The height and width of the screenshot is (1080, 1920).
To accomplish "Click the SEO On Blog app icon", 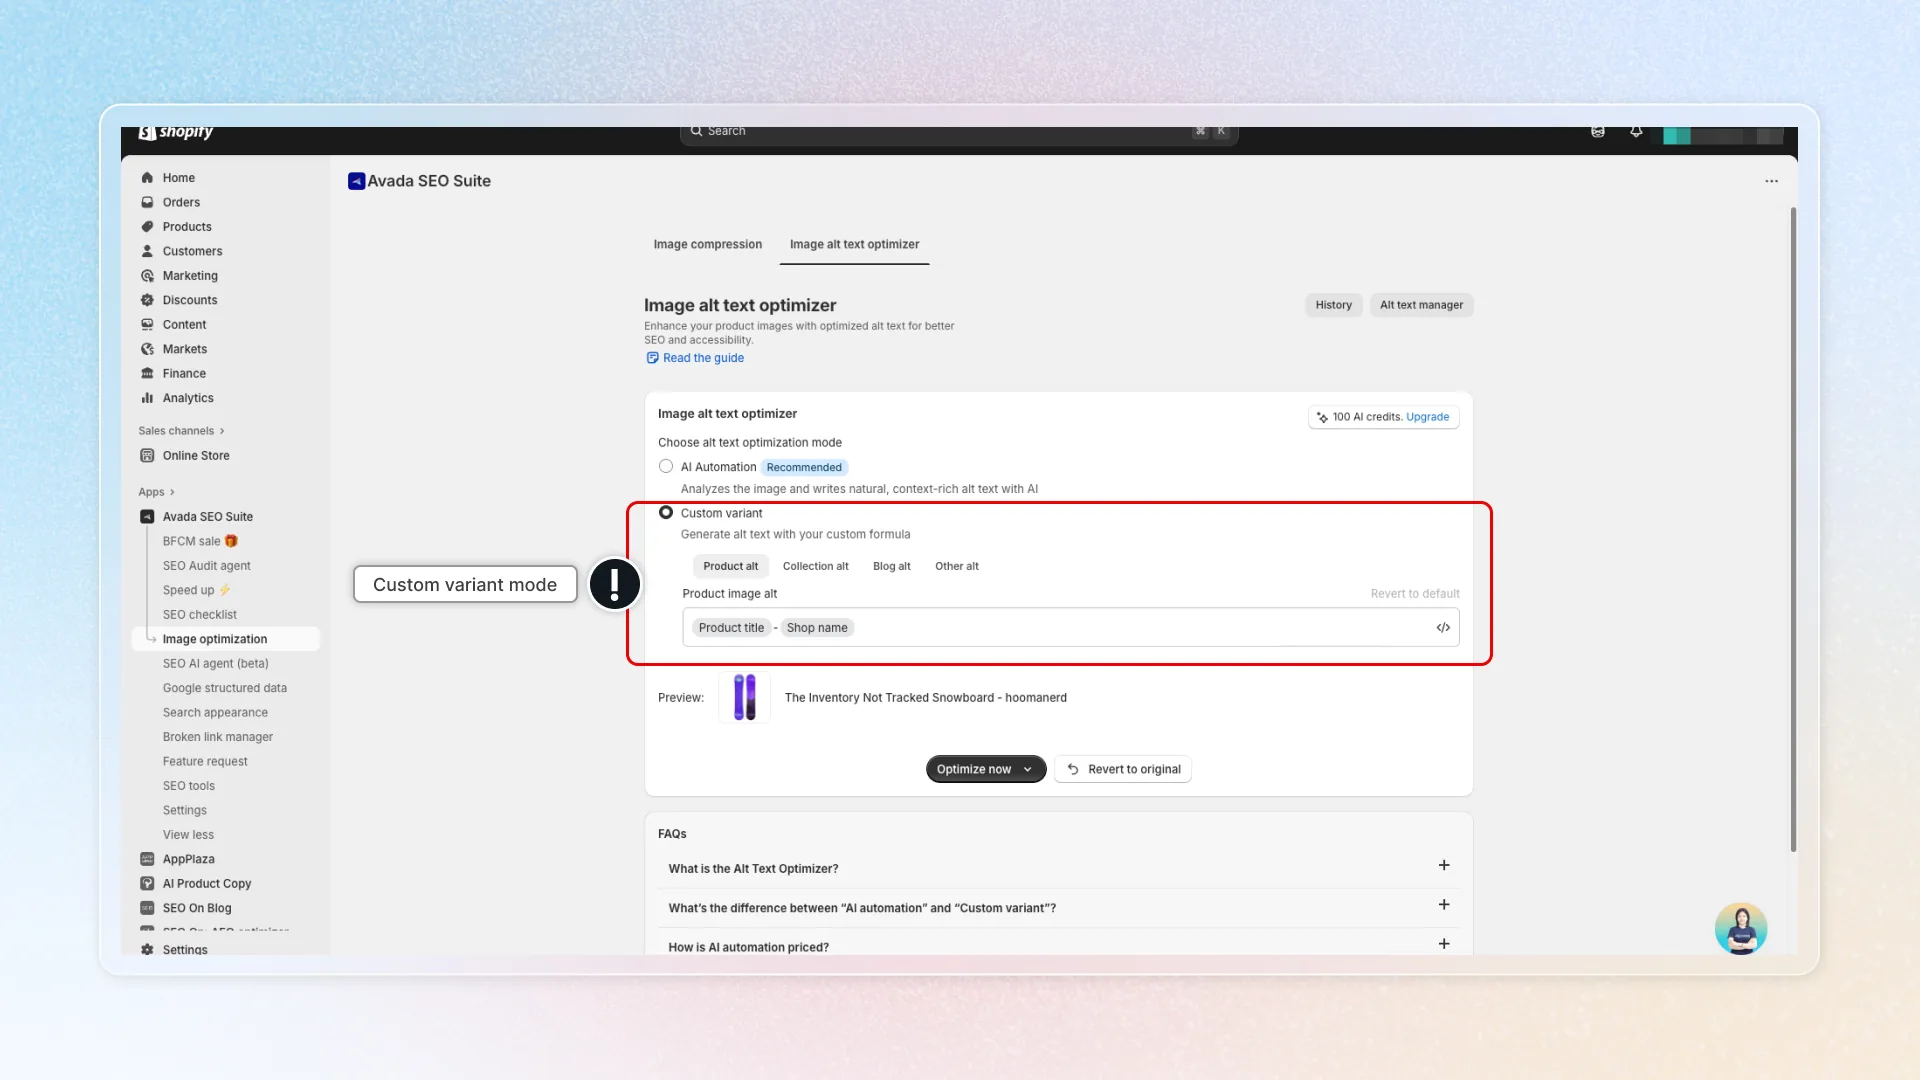I will [147, 908].
